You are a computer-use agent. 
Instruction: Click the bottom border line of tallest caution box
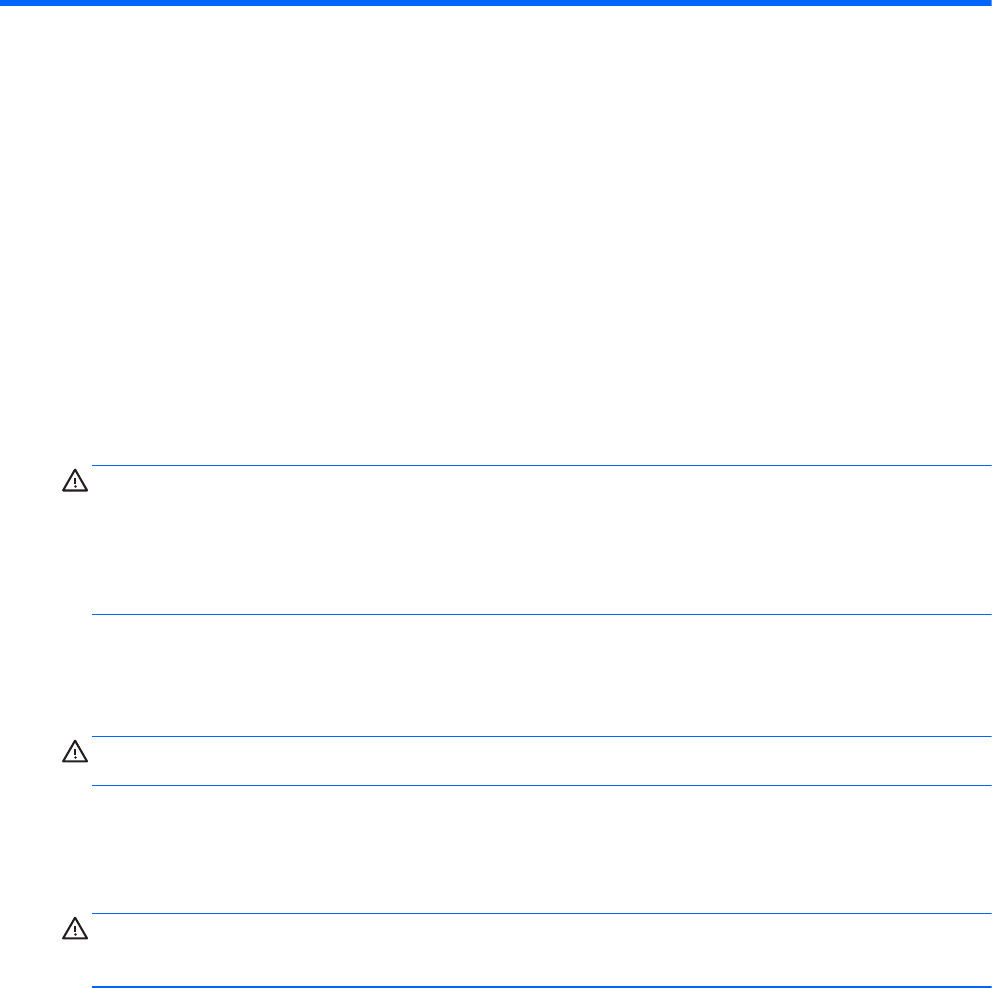(542, 614)
